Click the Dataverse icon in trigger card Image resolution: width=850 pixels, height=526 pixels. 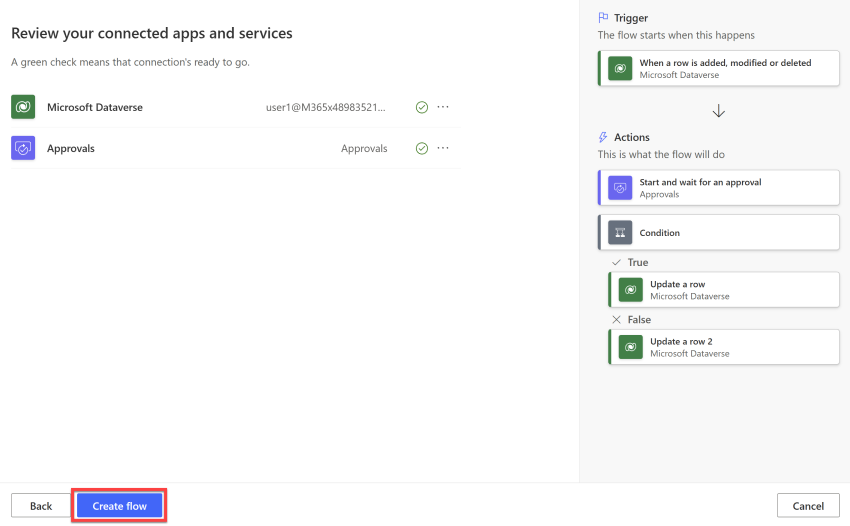[620, 68]
